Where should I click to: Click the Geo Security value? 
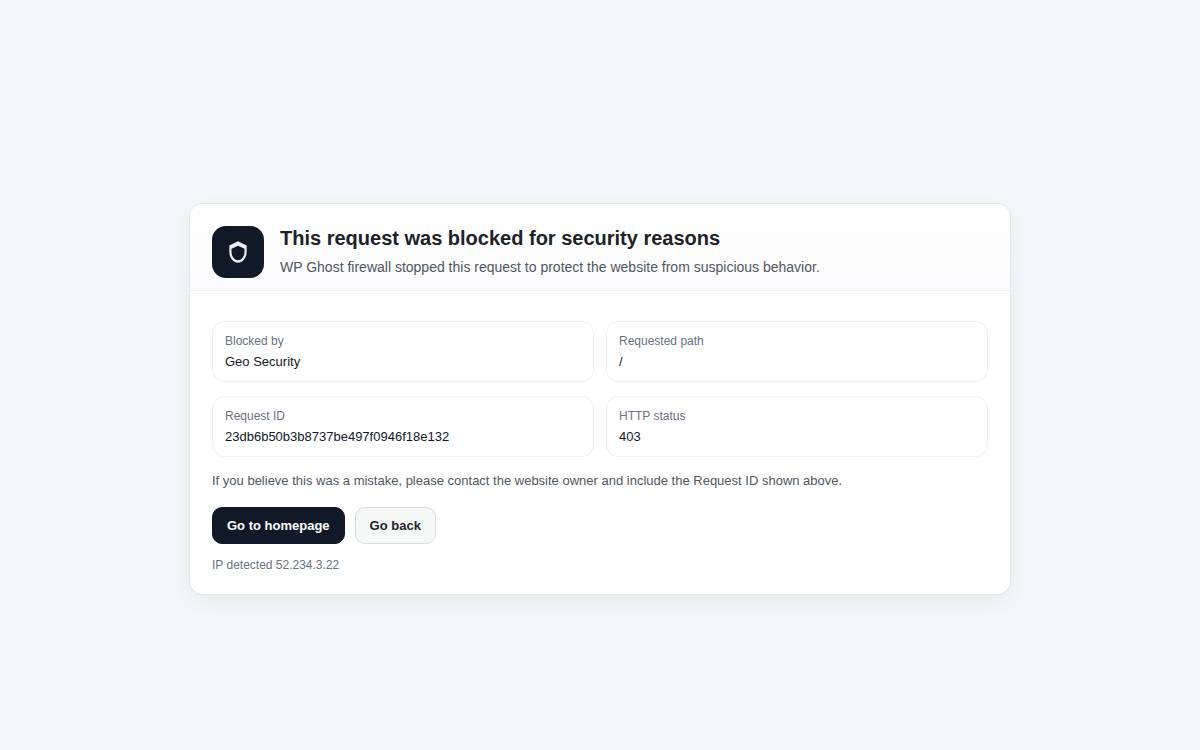coord(262,362)
